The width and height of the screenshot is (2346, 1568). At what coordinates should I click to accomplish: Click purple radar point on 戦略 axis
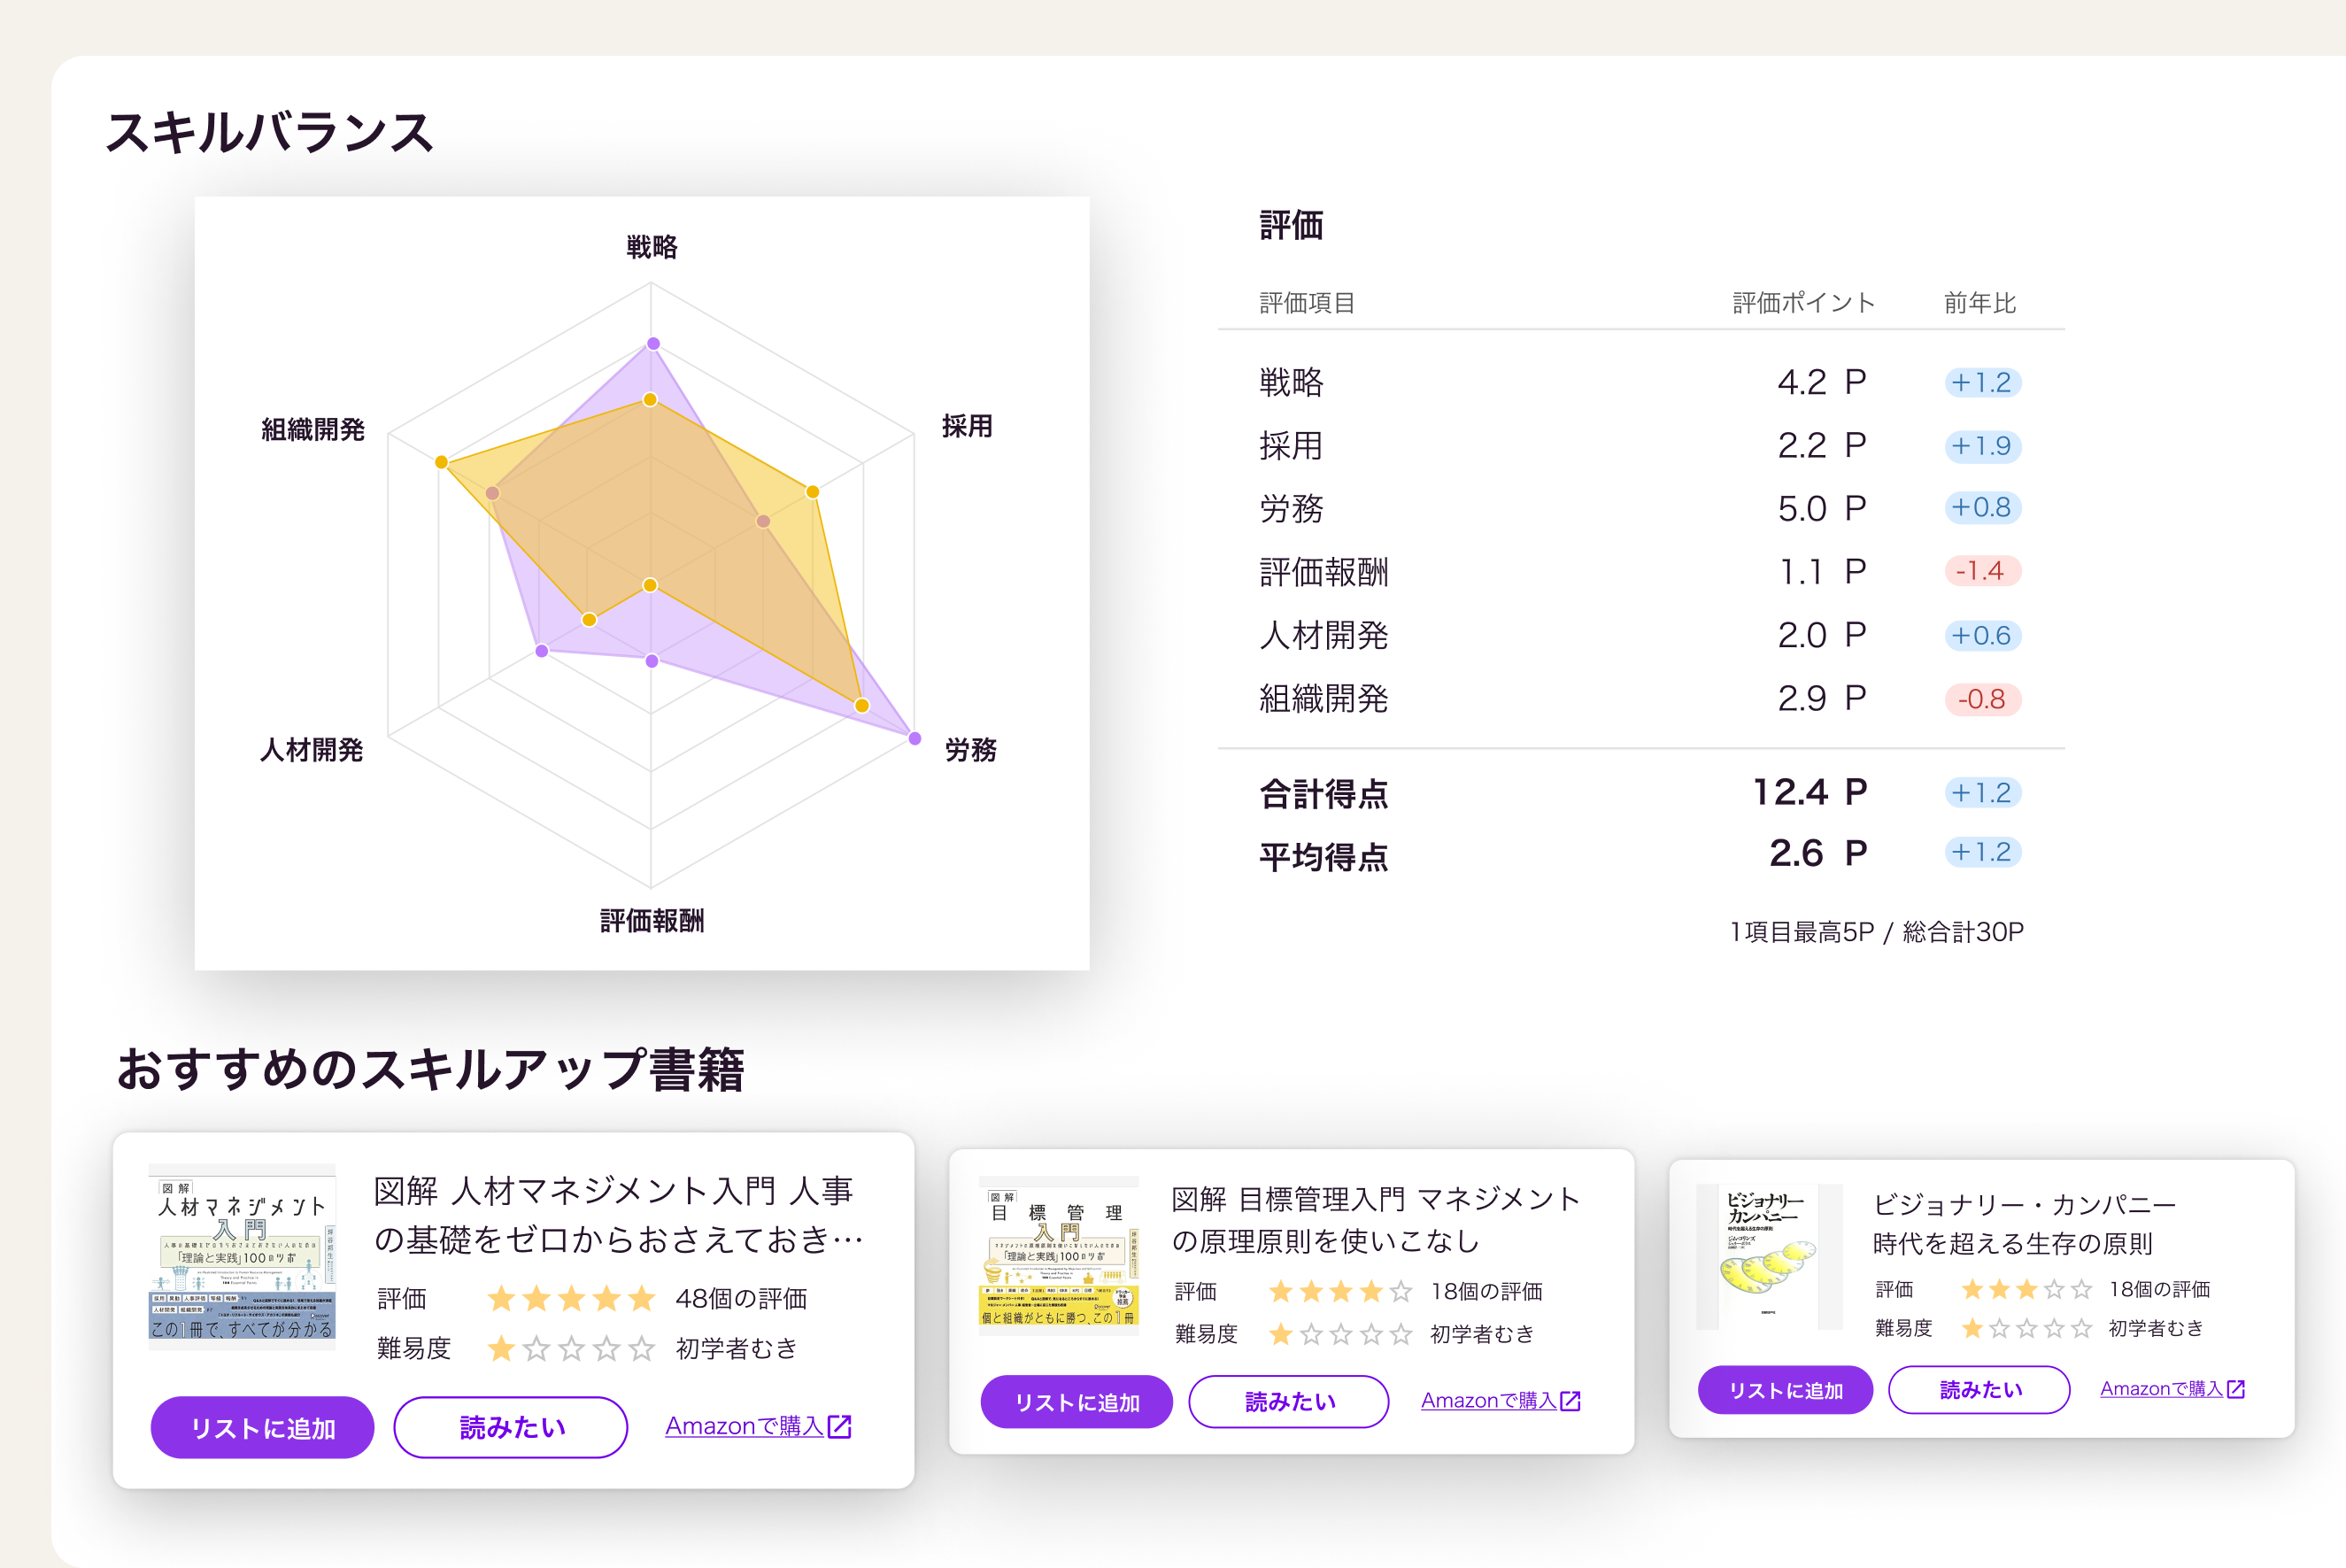(x=653, y=344)
